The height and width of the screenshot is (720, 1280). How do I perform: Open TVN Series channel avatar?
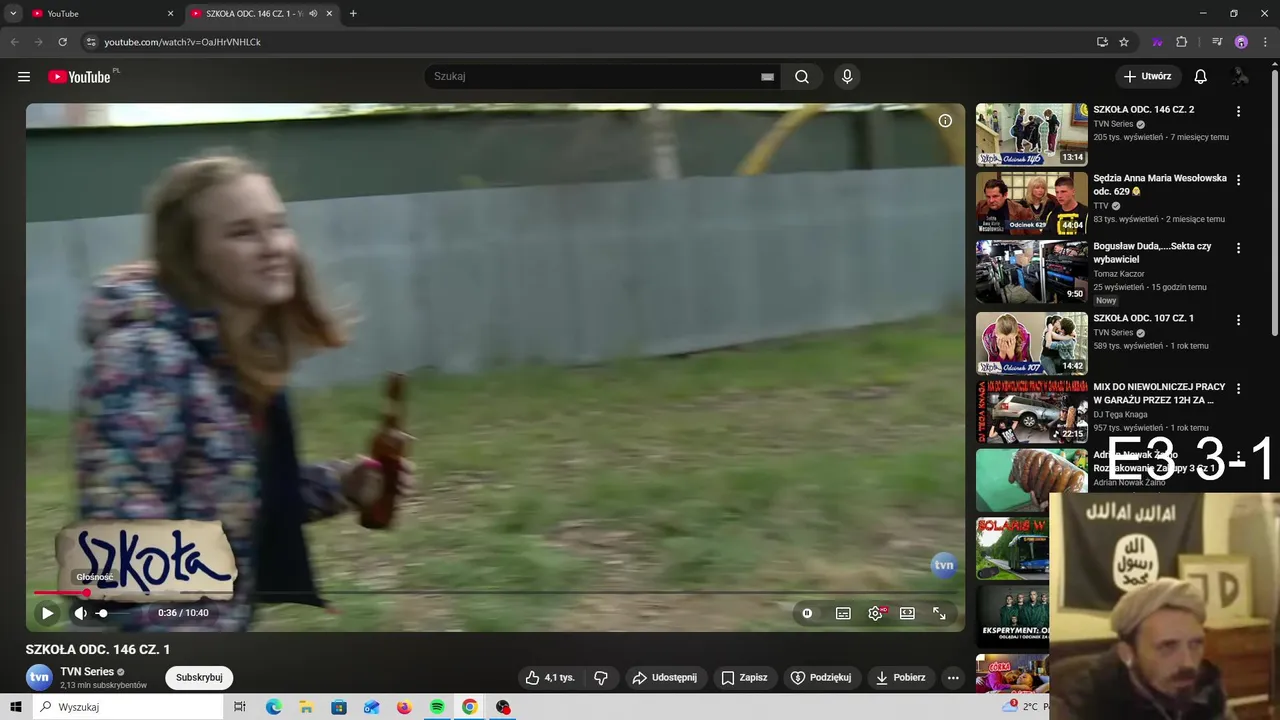pos(39,677)
